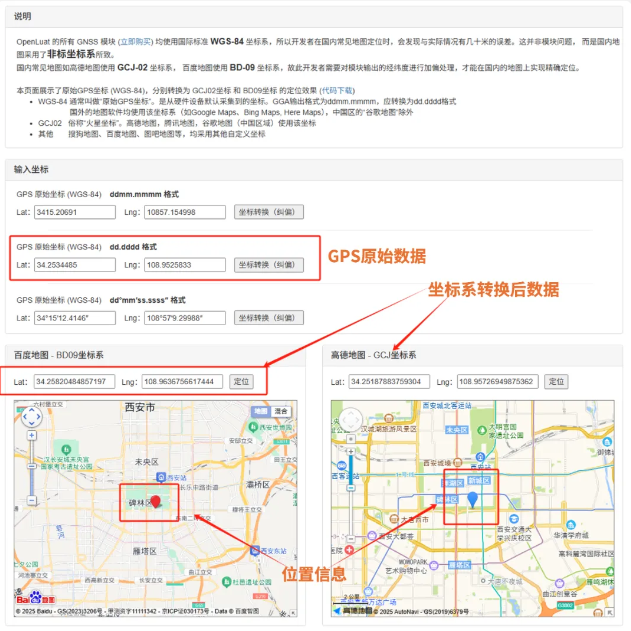Image resolution: width=631 pixels, height=631 pixels.
Task: Click the 定位 button under 百度地图
Action: point(241,381)
